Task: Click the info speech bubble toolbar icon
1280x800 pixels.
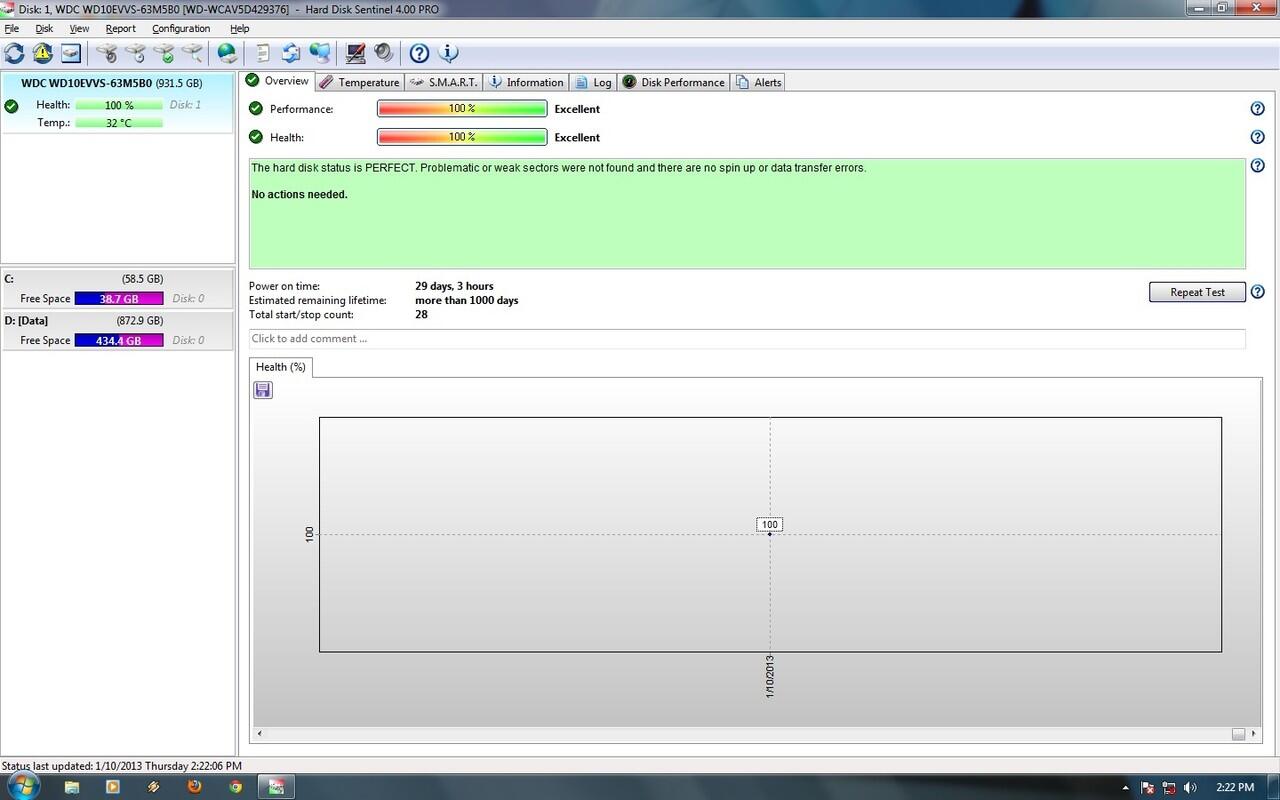Action: click(x=448, y=53)
